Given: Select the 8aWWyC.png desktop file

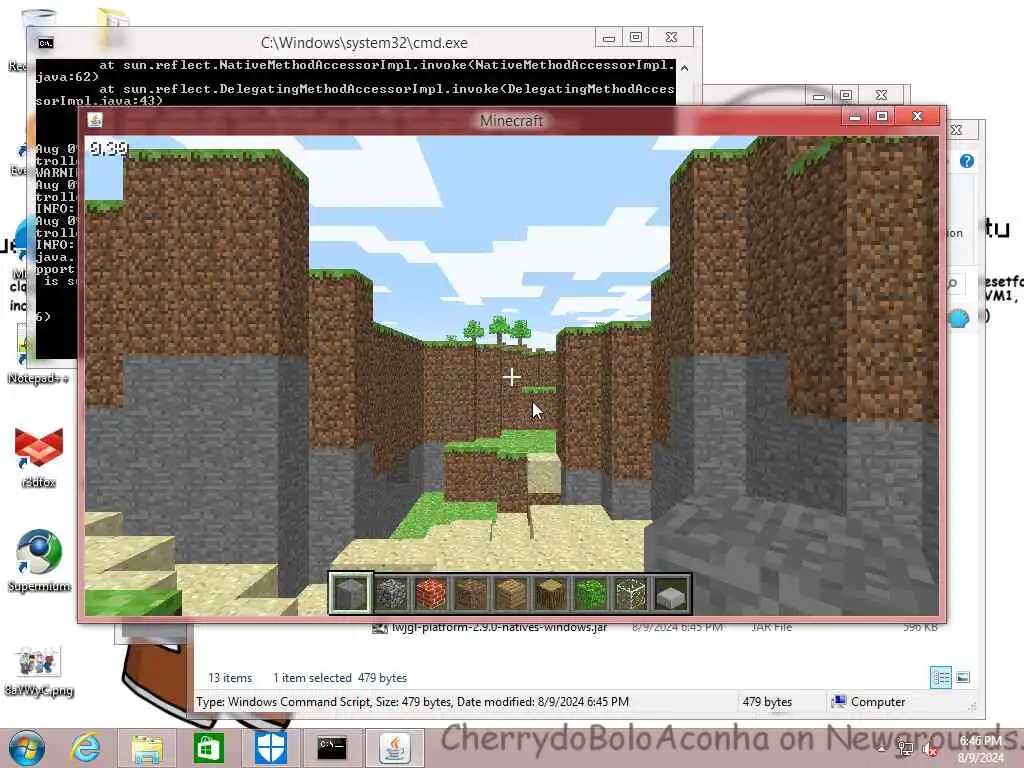Looking at the screenshot, I should pyautogui.click(x=39, y=671).
